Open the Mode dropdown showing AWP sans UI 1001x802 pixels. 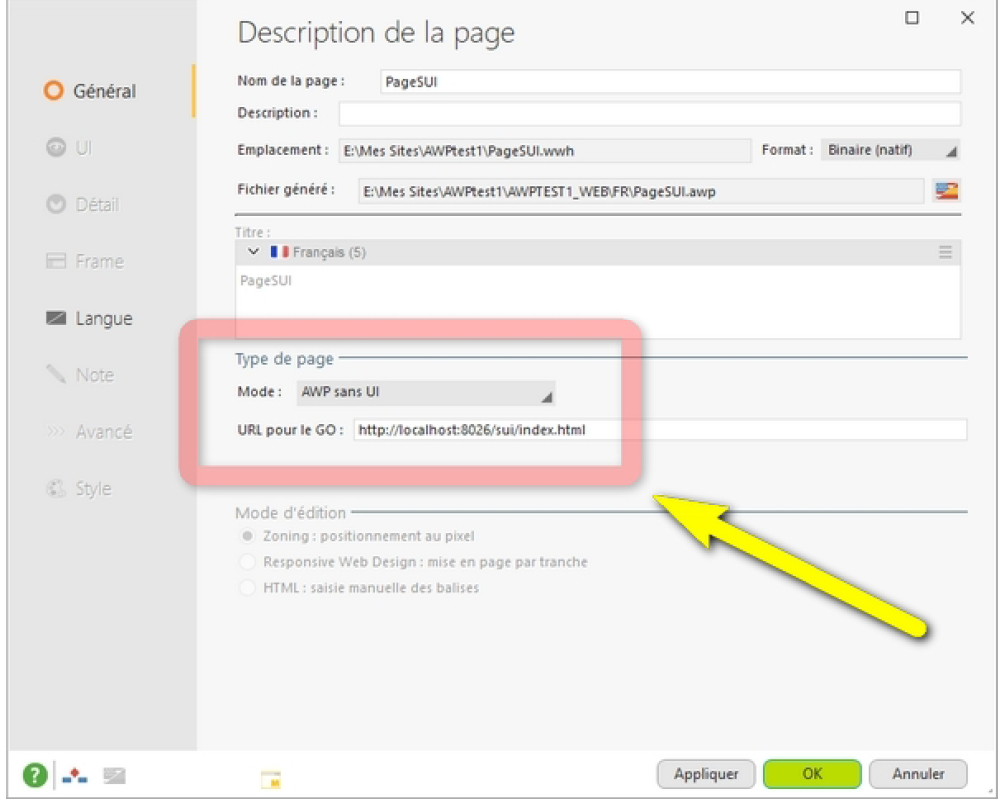pos(425,393)
